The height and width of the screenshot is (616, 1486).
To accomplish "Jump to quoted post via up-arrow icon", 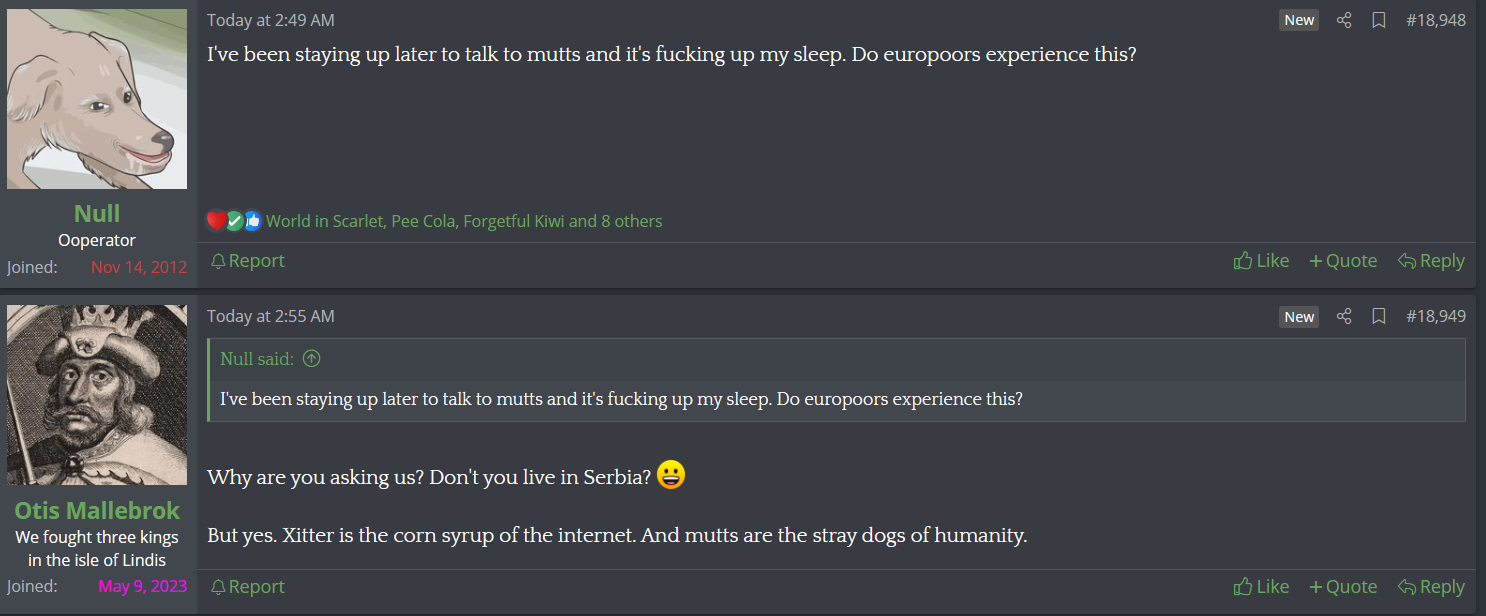I will (311, 358).
